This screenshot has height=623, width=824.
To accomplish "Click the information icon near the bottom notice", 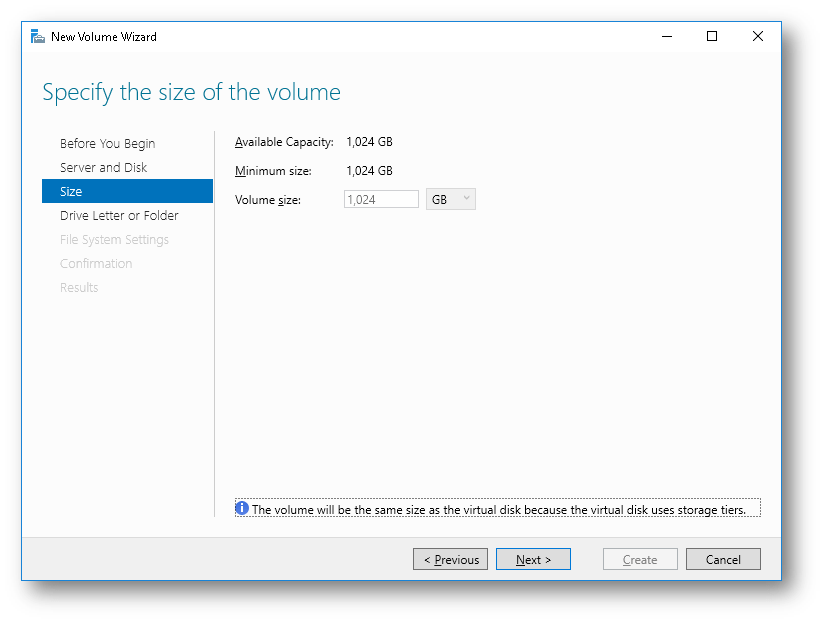I will [x=241, y=508].
